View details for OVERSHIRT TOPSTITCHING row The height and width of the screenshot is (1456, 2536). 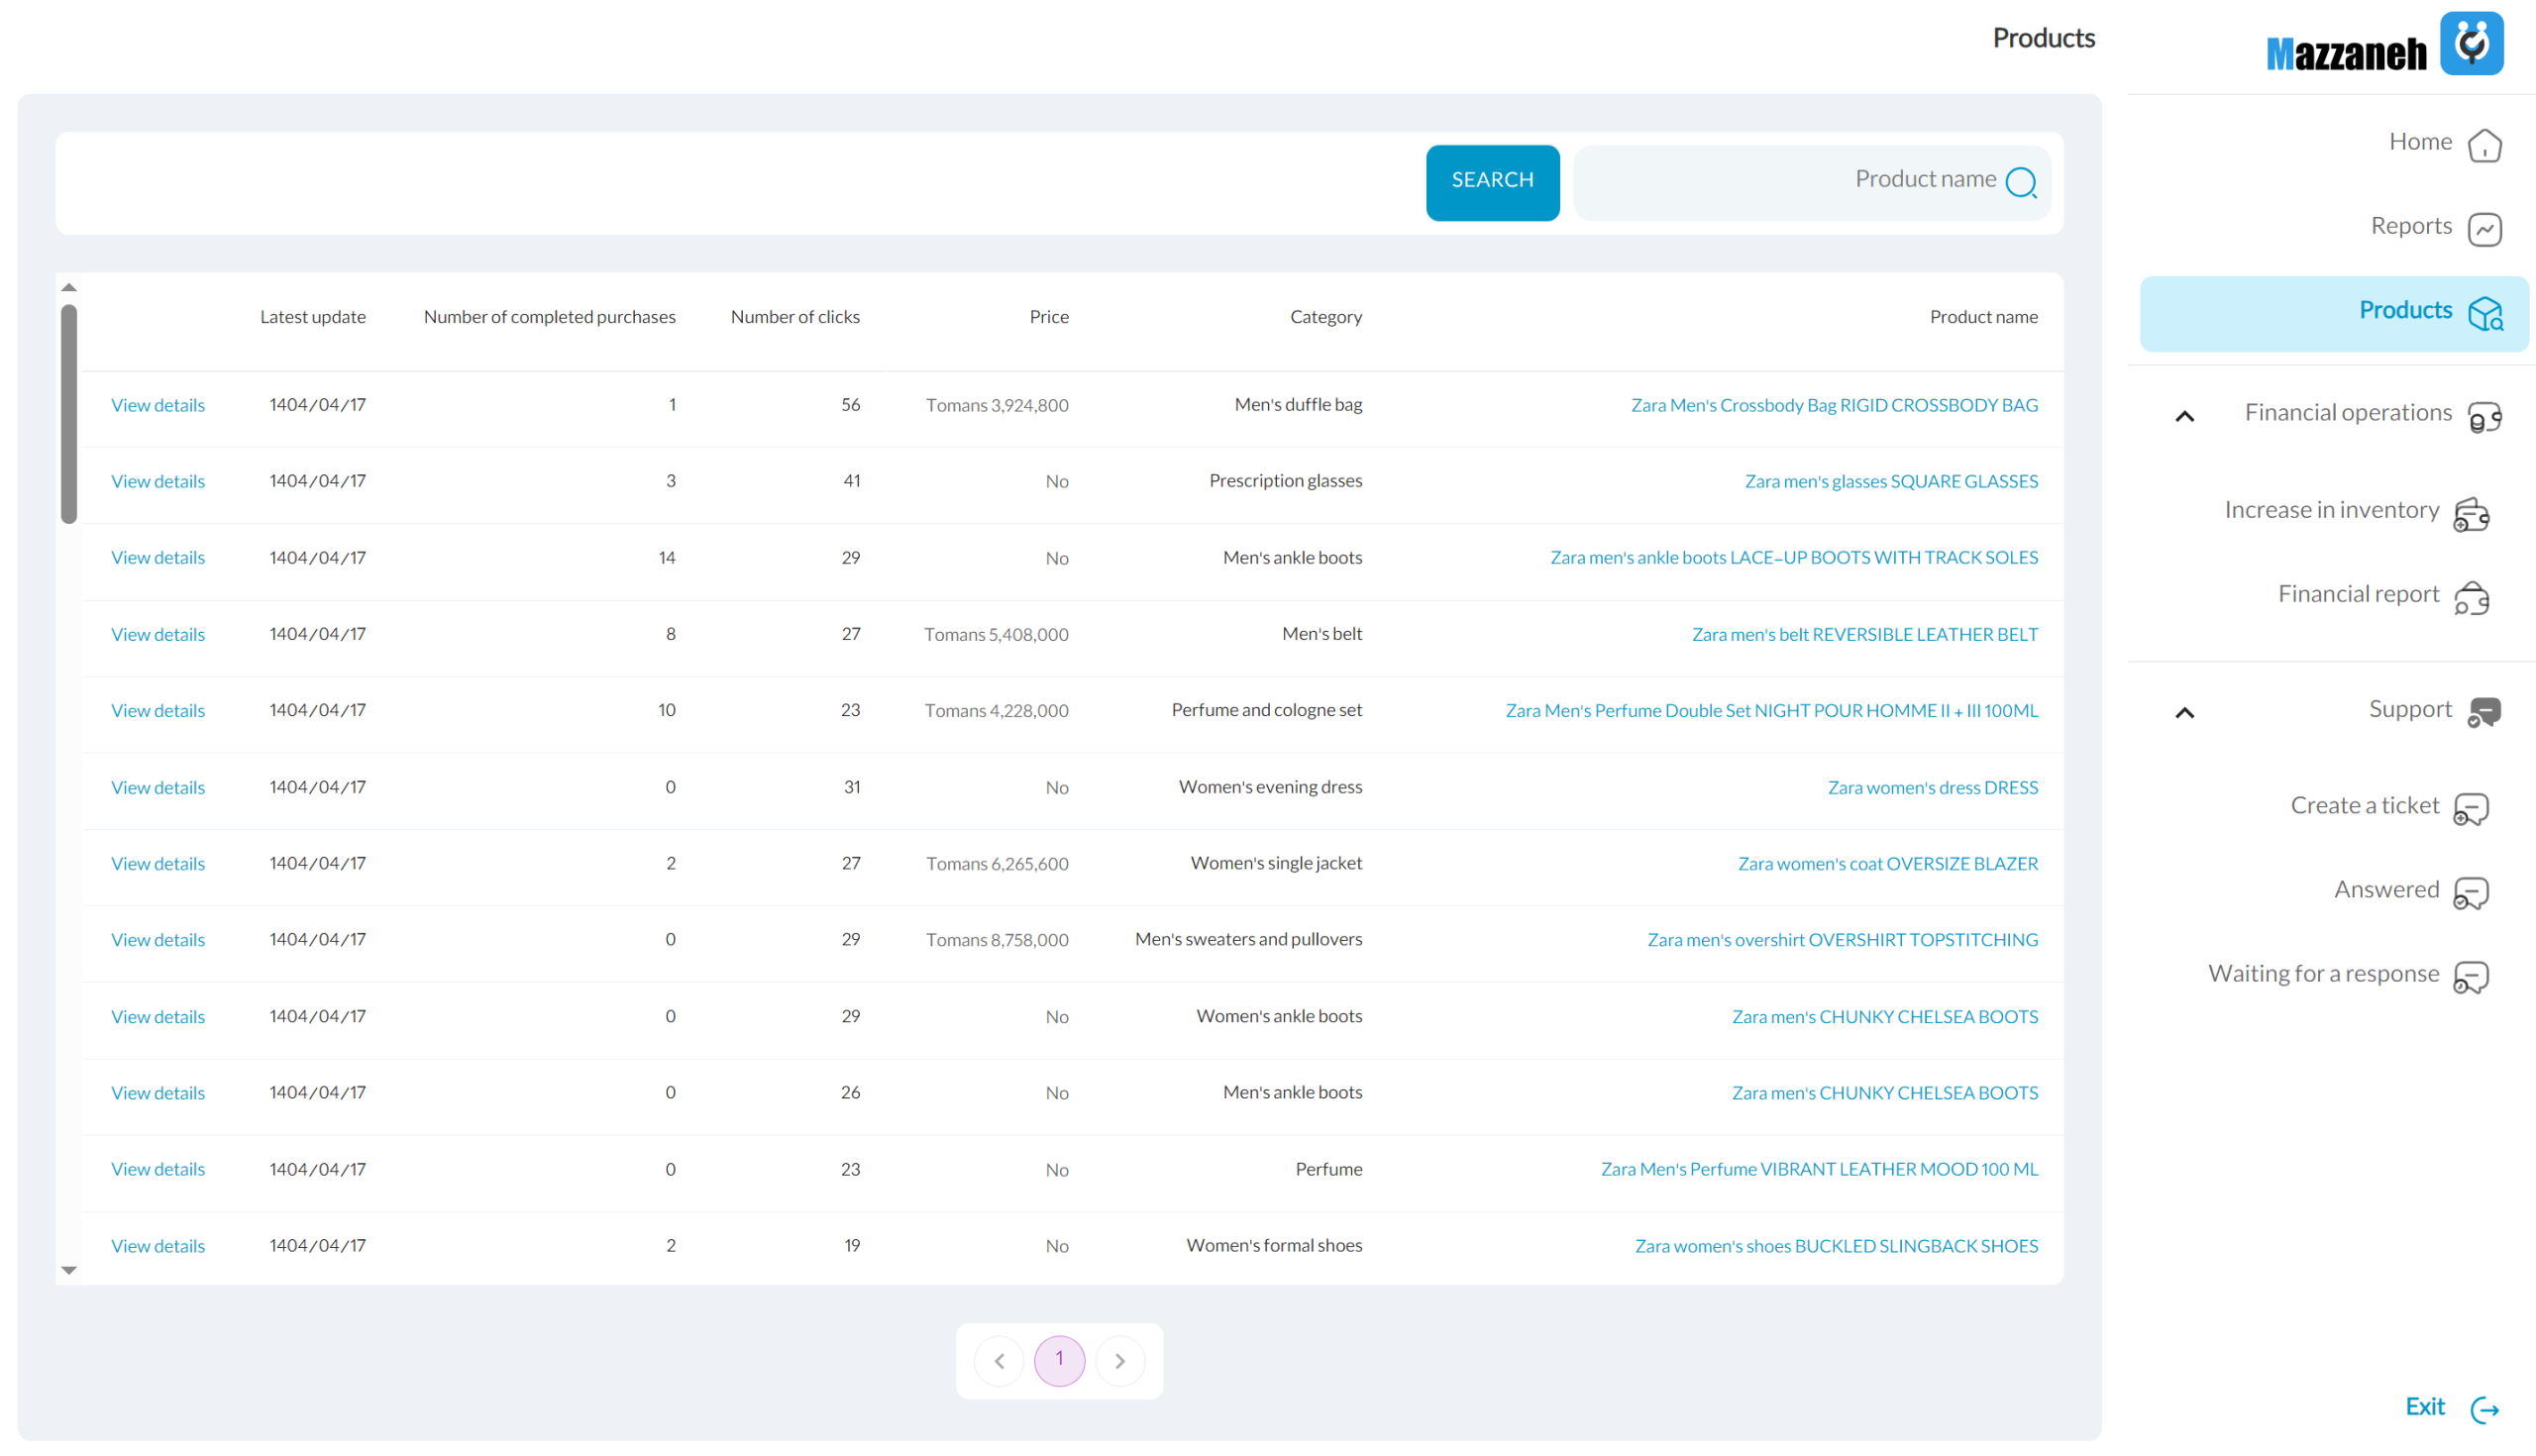pyautogui.click(x=158, y=939)
